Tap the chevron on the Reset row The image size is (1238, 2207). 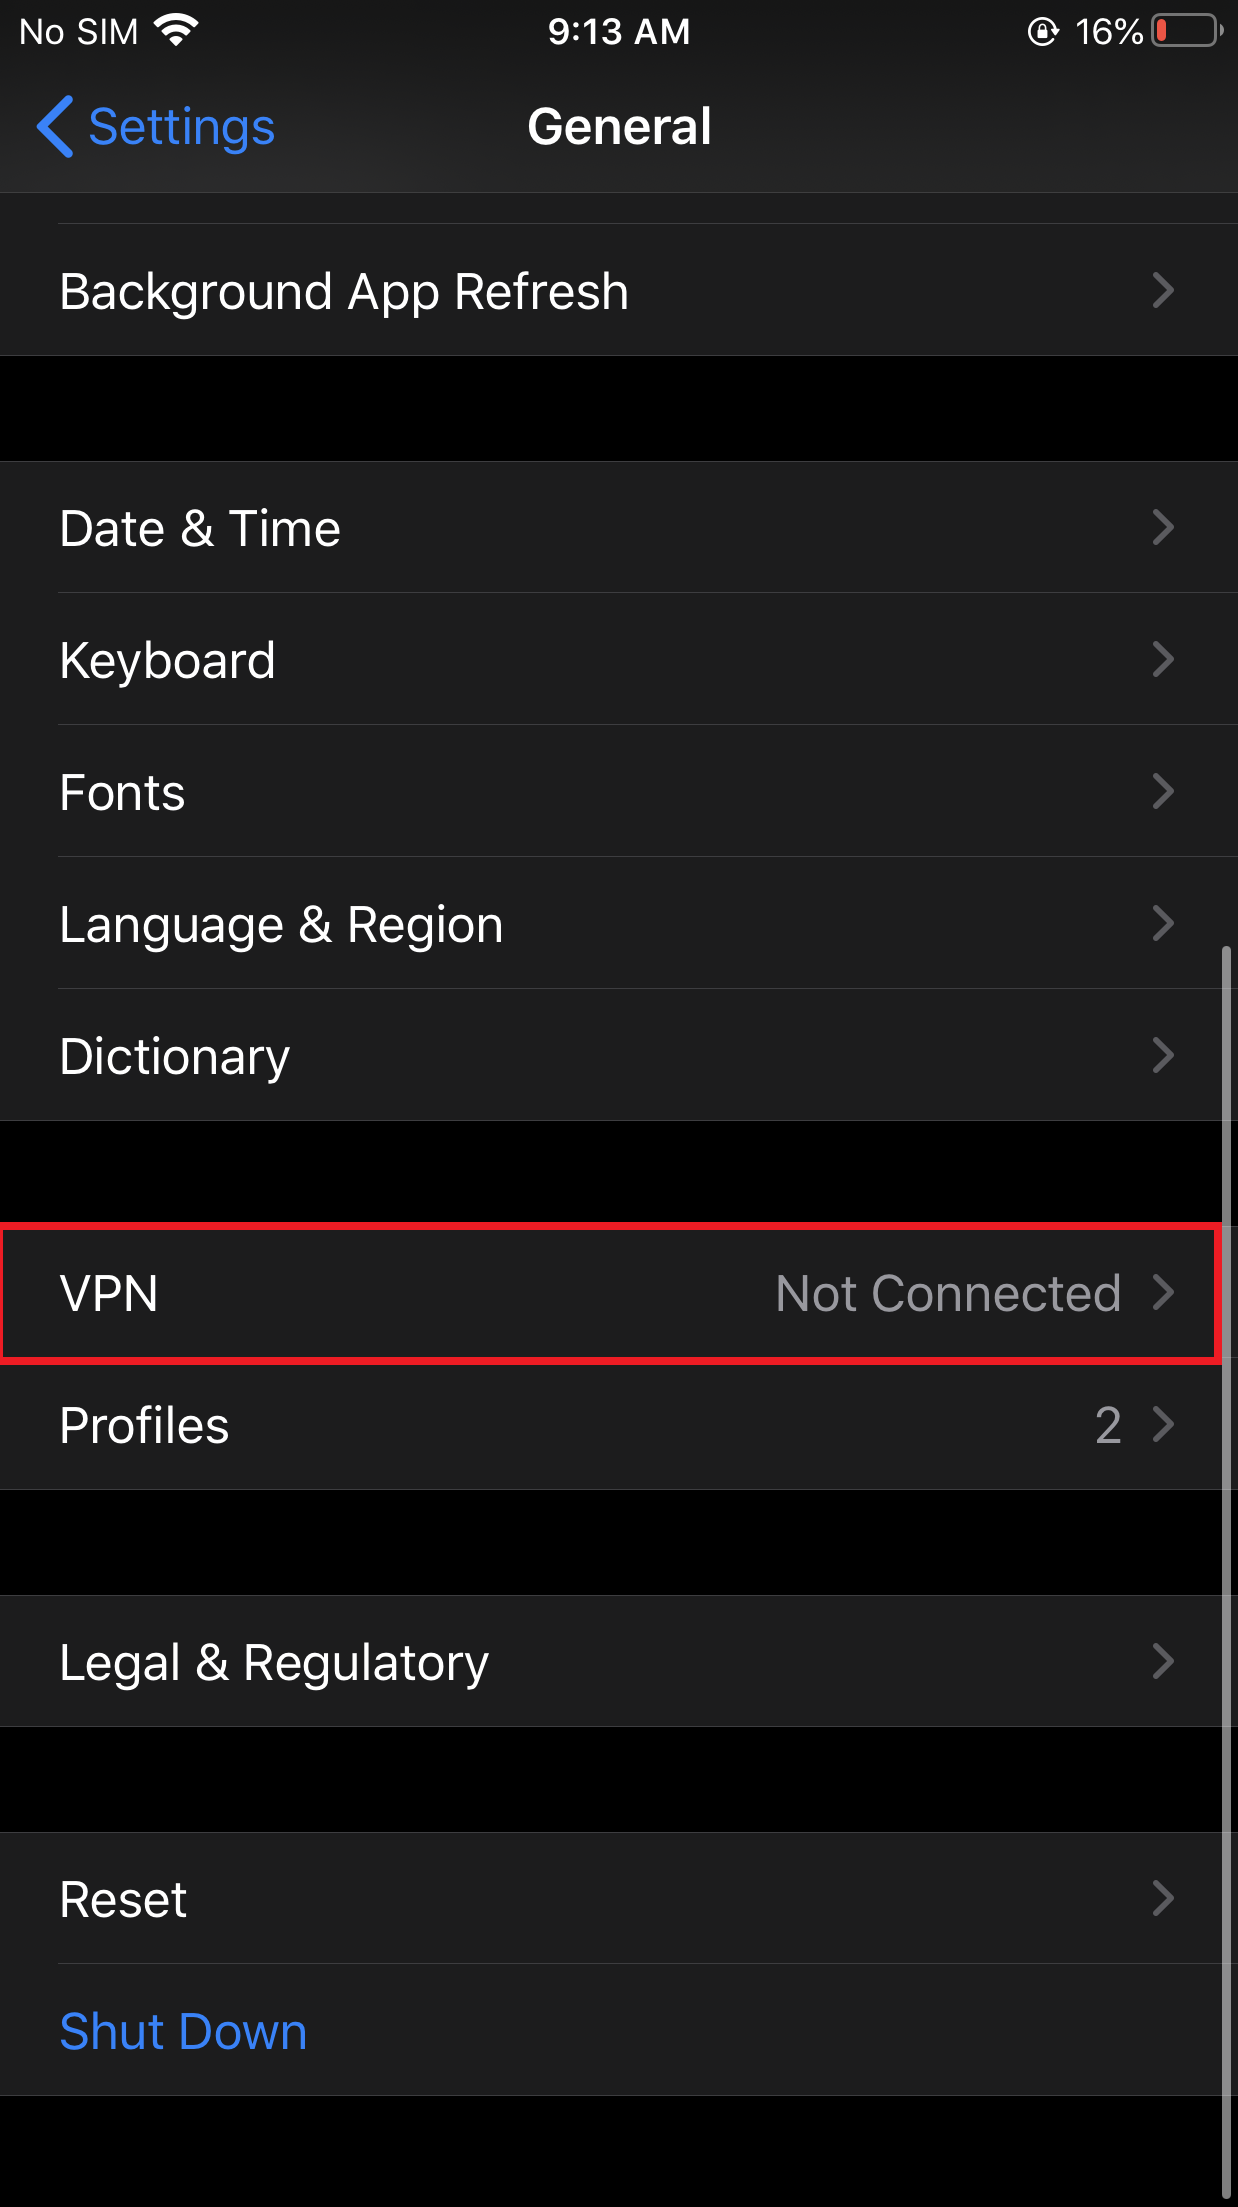coord(1162,1898)
